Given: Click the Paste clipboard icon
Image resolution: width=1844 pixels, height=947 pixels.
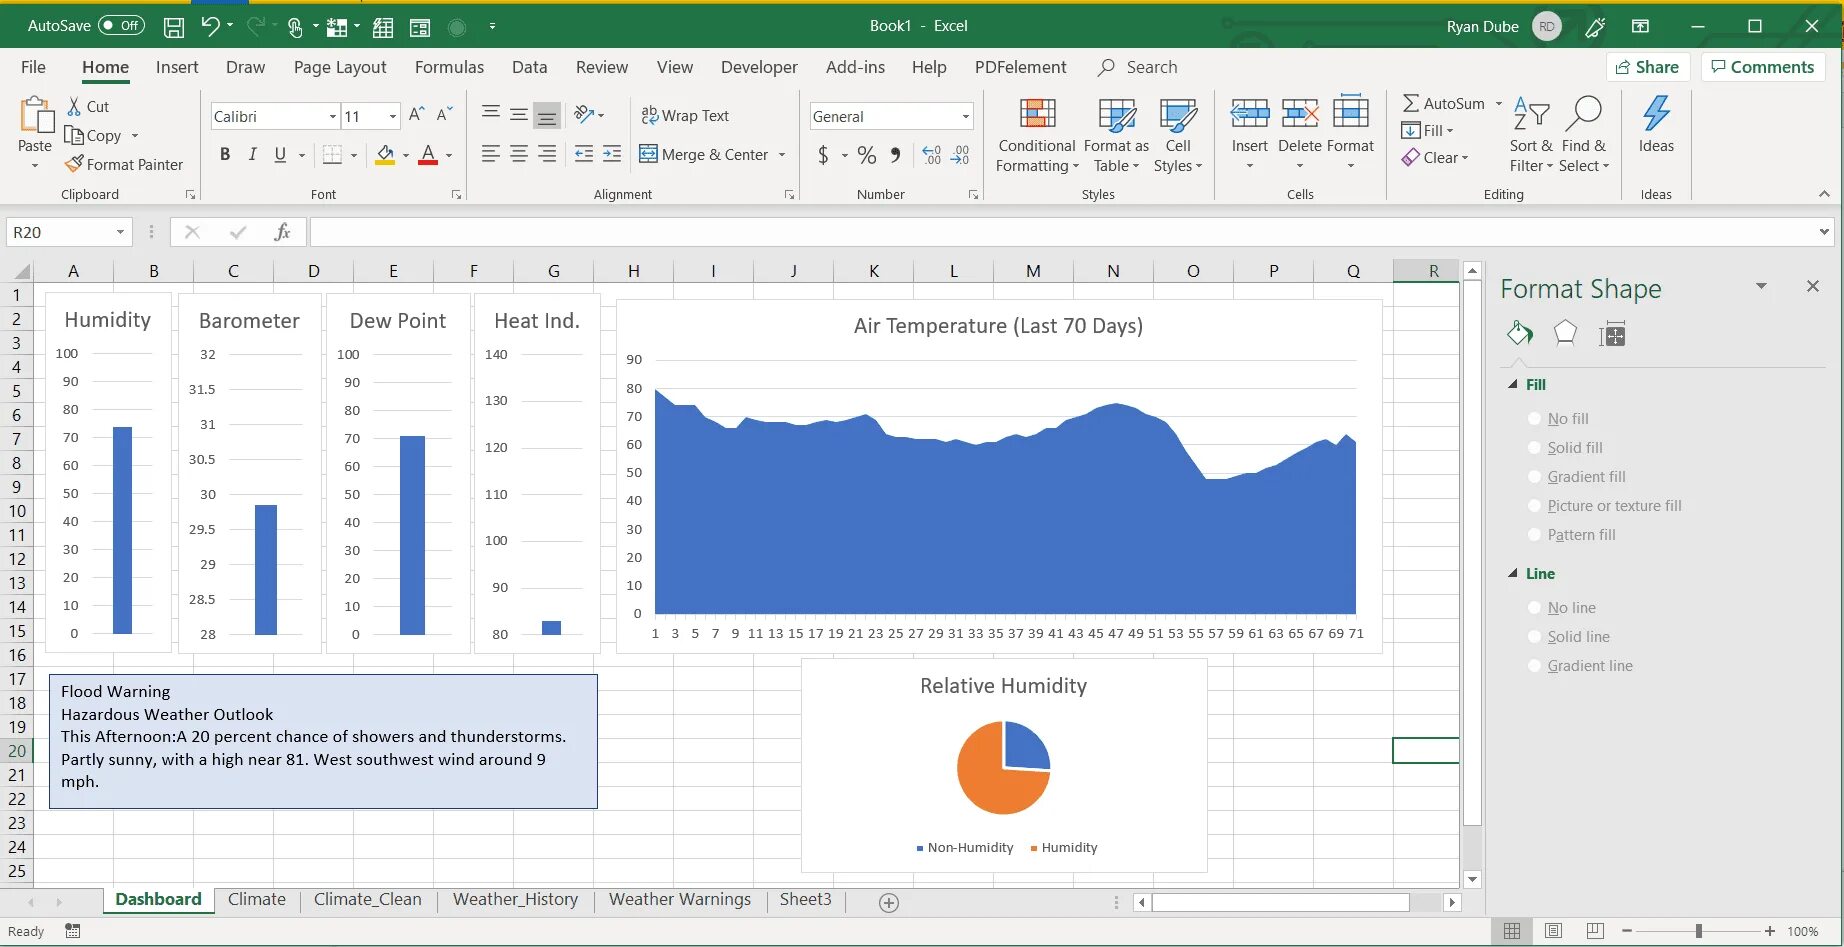Looking at the screenshot, I should 36,116.
